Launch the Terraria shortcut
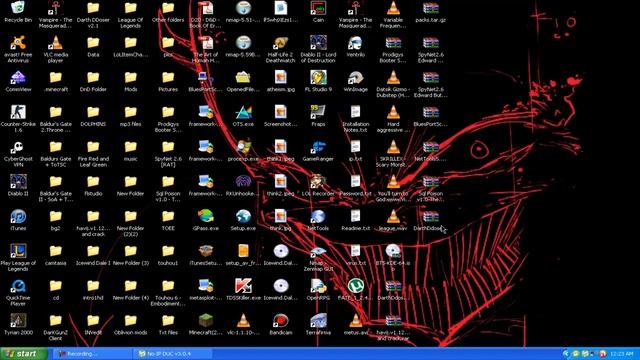The height and width of the screenshot is (360, 640). (x=318, y=320)
